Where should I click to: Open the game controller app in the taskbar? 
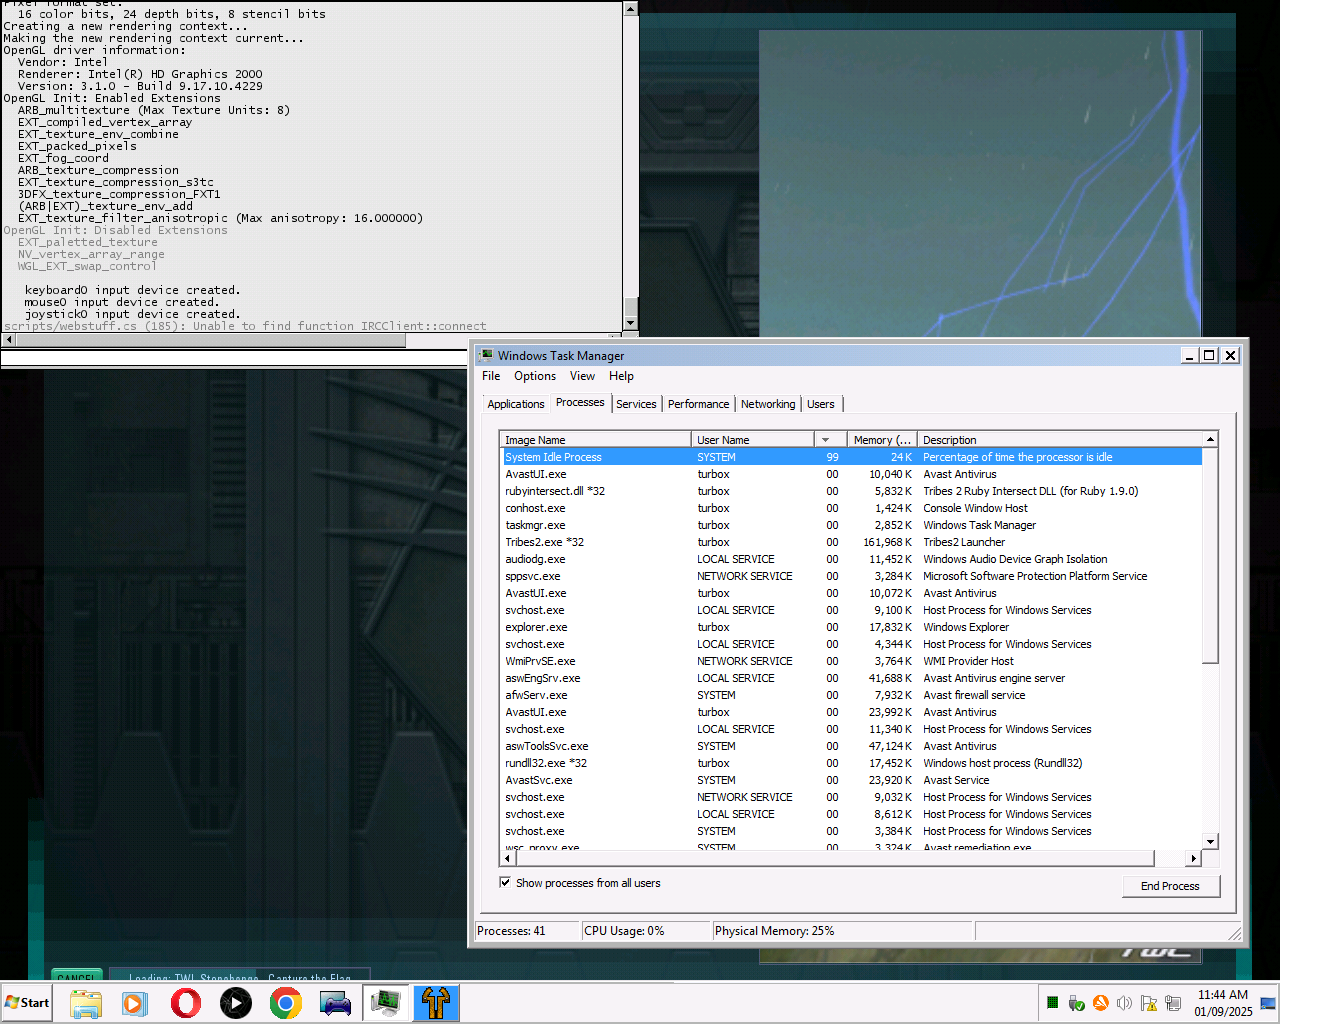coord(335,1003)
